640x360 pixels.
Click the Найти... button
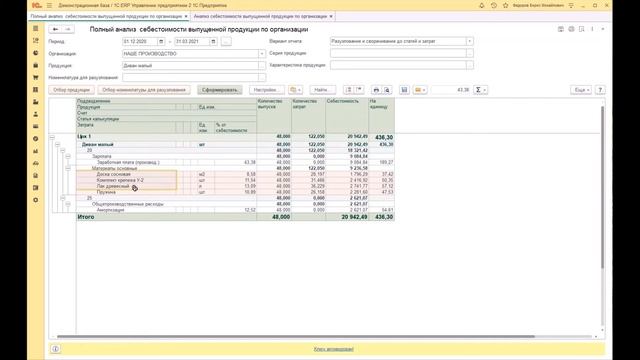[x=322, y=90]
